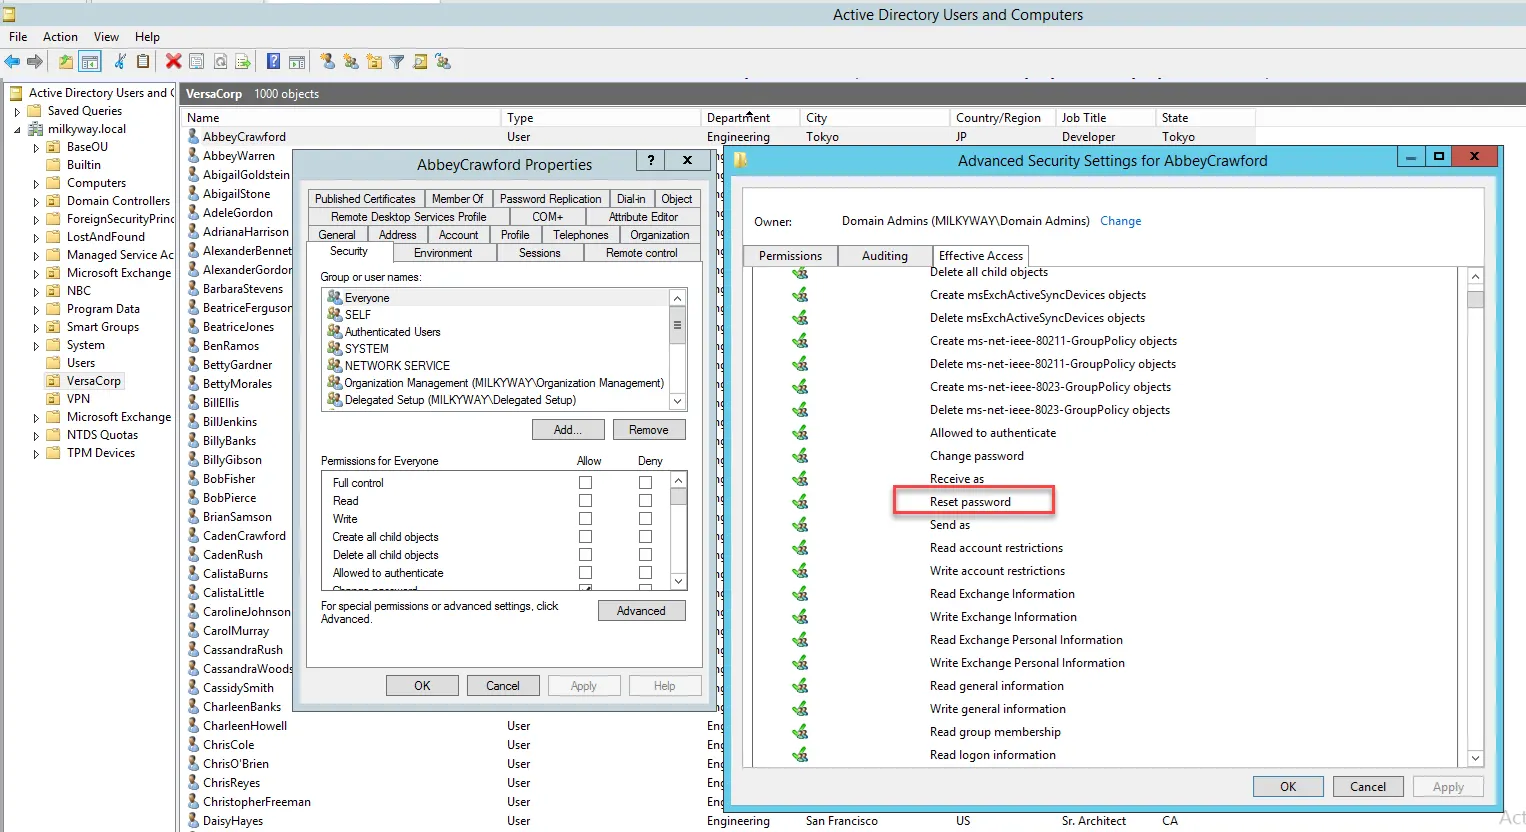
Task: Check Allow for Allowed to authenticate
Action: [x=585, y=573]
